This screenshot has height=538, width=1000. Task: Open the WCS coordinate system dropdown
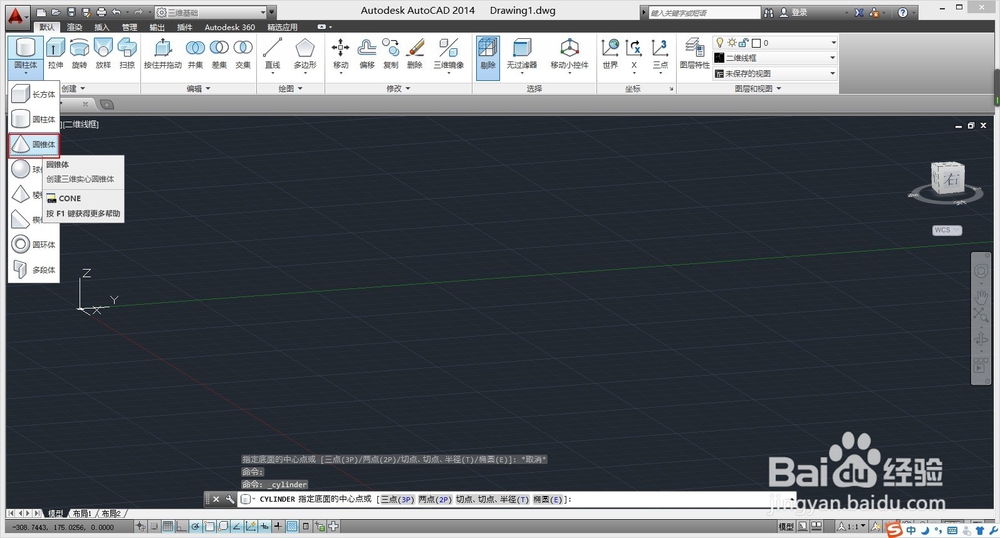click(x=947, y=230)
